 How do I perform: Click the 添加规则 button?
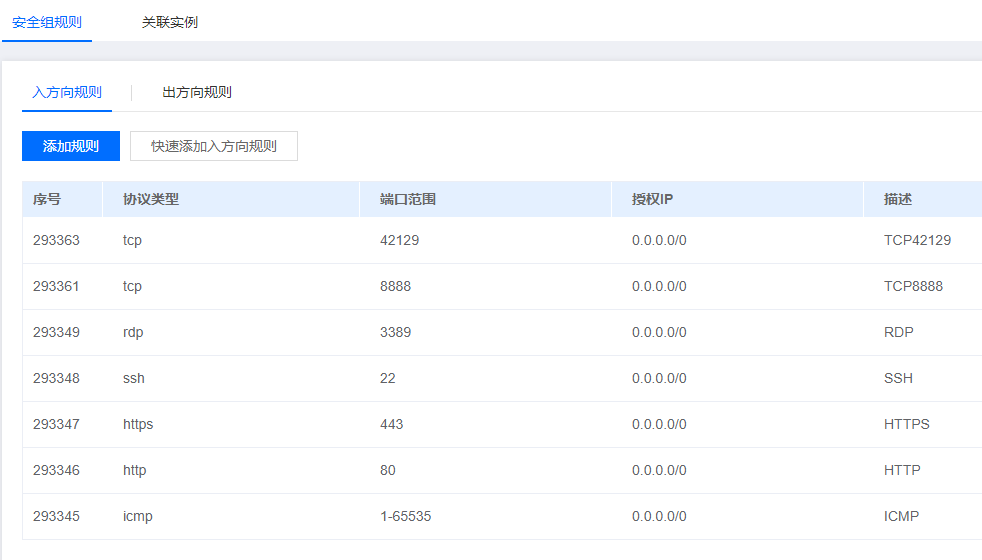[71, 146]
